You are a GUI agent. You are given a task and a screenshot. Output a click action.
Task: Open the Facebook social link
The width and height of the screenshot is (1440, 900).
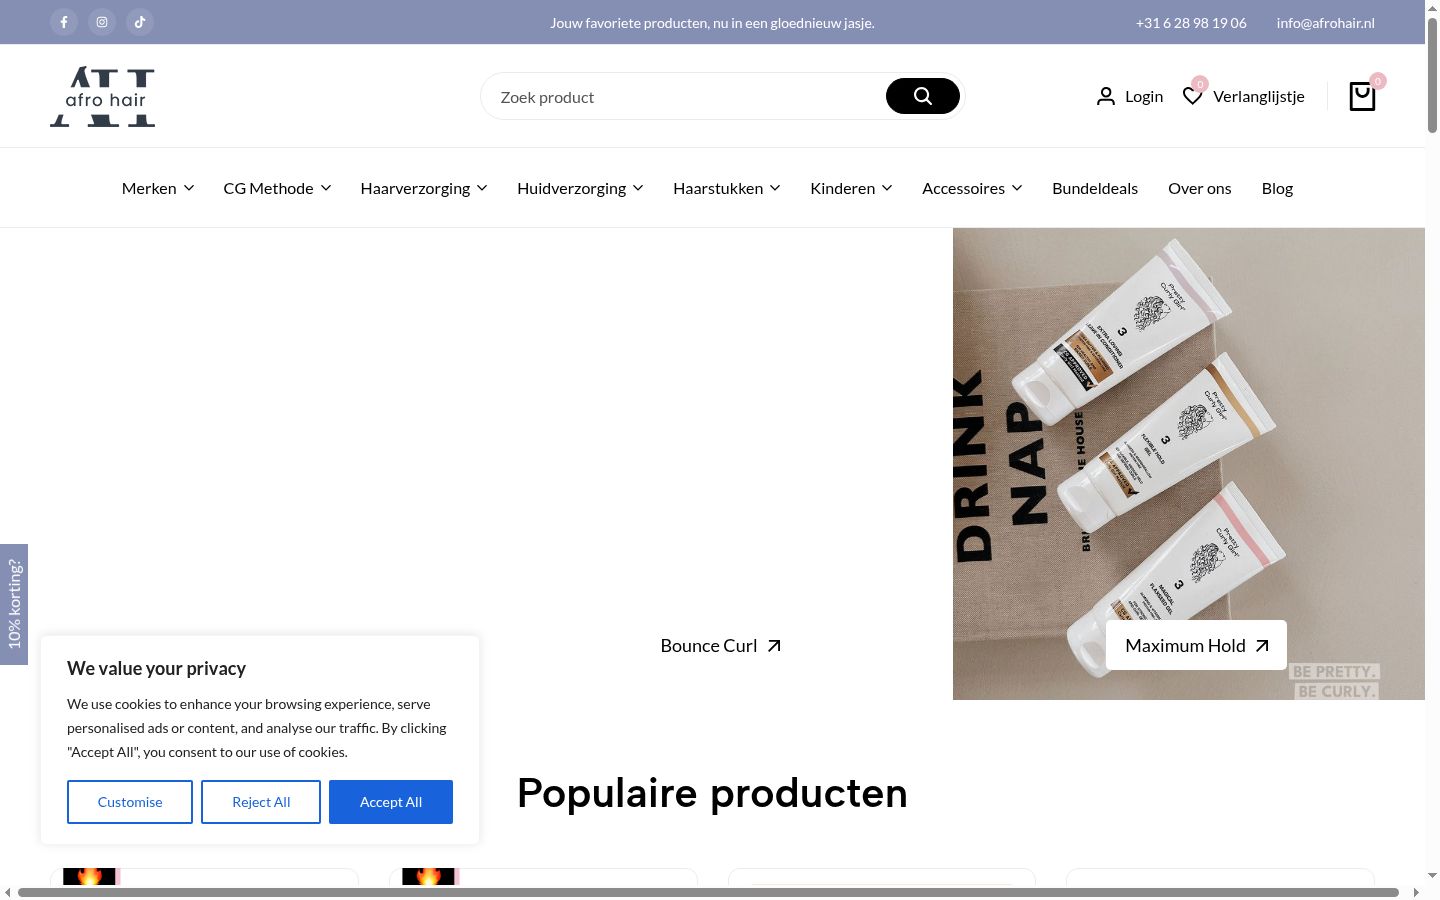[64, 22]
